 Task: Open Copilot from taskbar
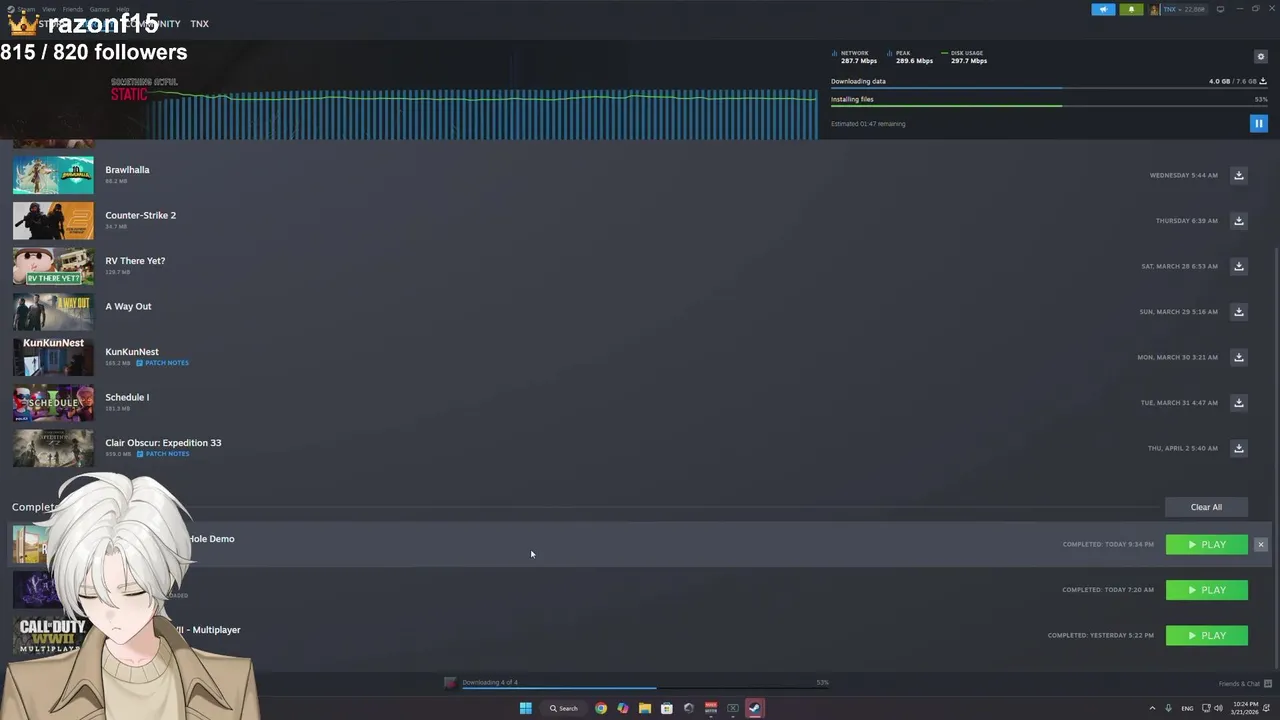click(622, 708)
